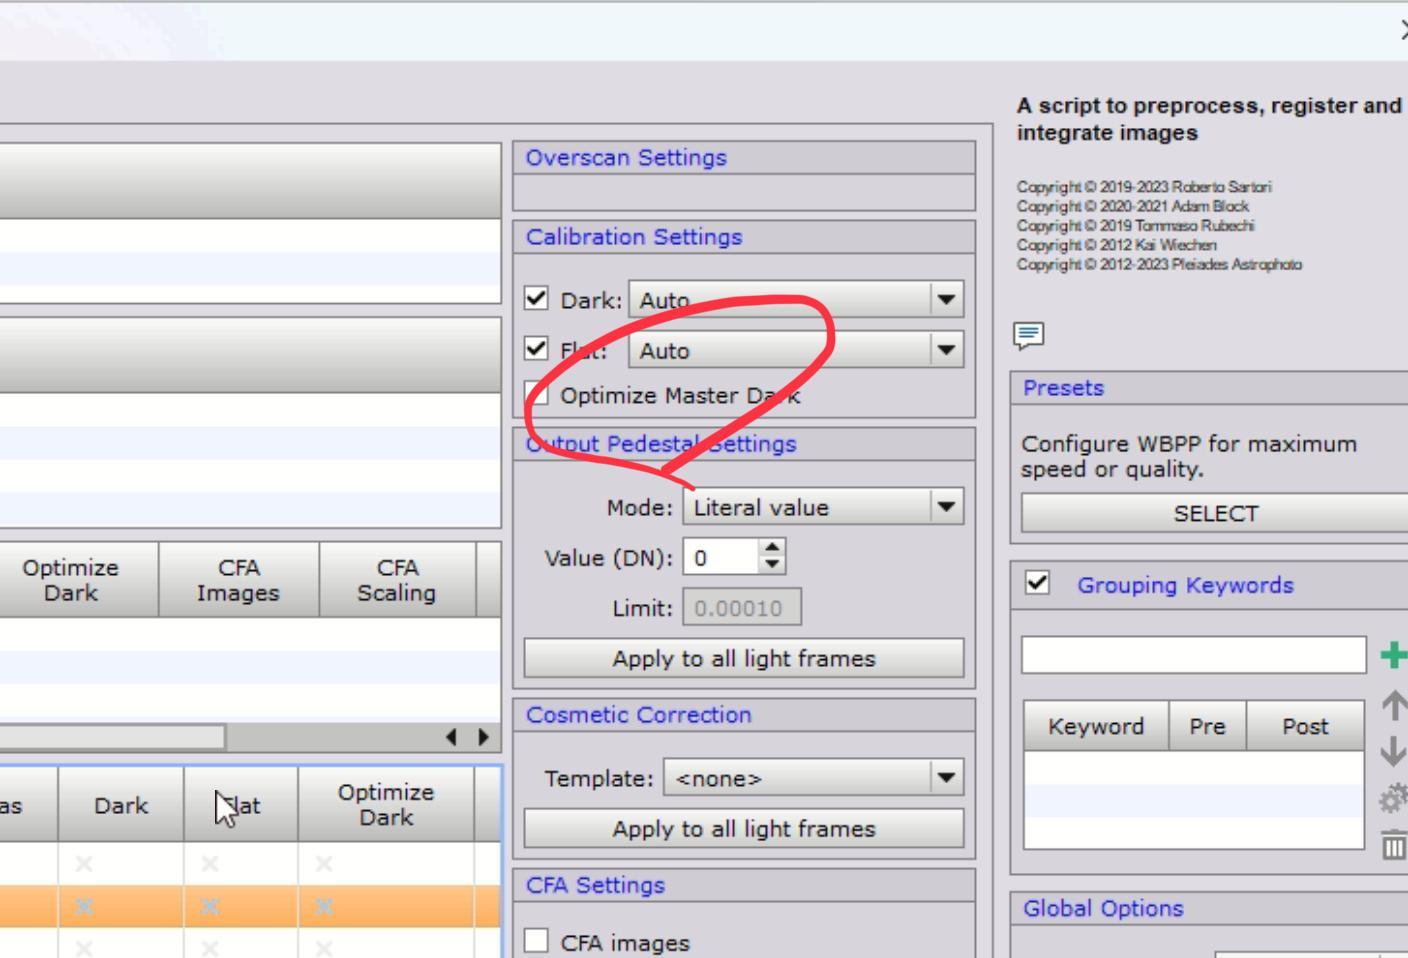Move keyword up with arrow icon
Screen dimensions: 1408x958
click(1393, 706)
